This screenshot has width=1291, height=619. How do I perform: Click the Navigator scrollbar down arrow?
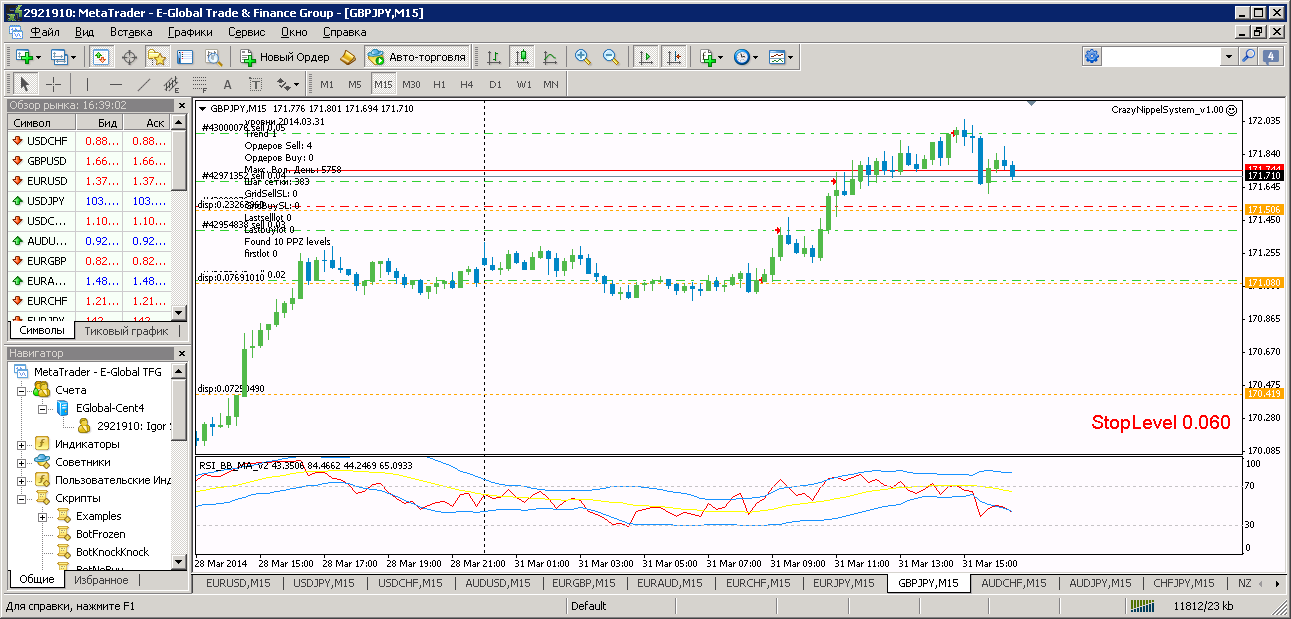coord(180,562)
